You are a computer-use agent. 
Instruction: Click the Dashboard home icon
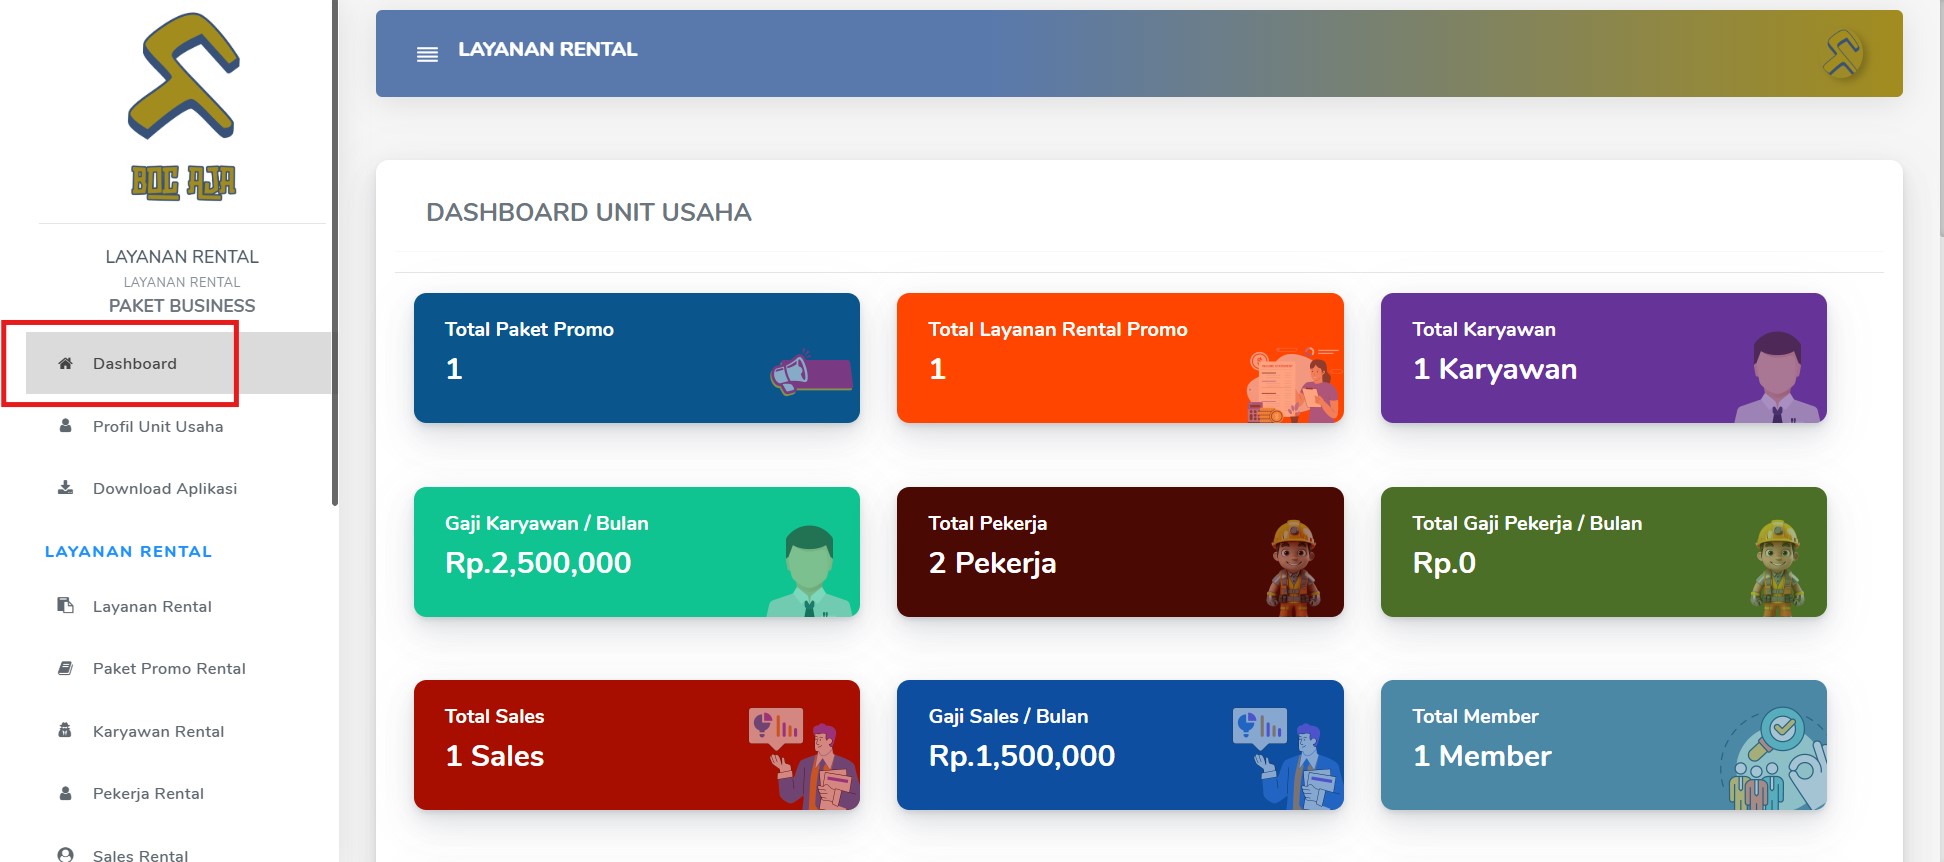pyautogui.click(x=65, y=363)
